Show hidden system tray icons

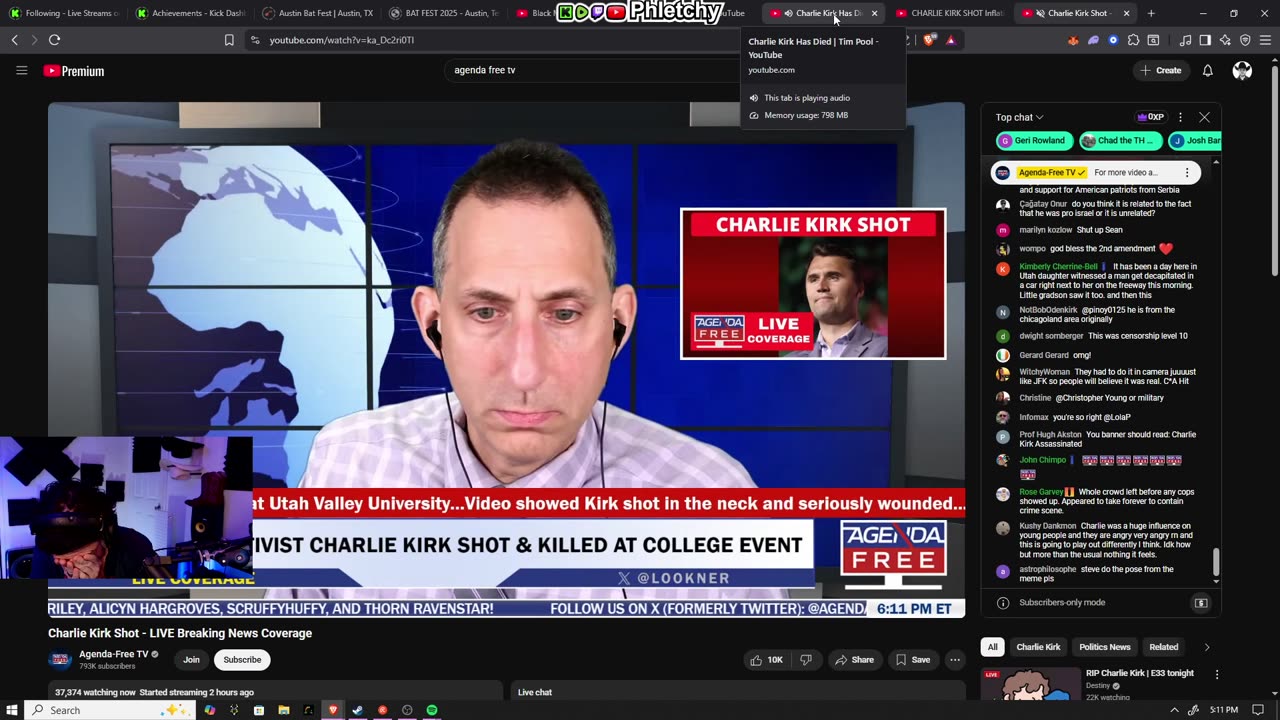(x=1174, y=710)
